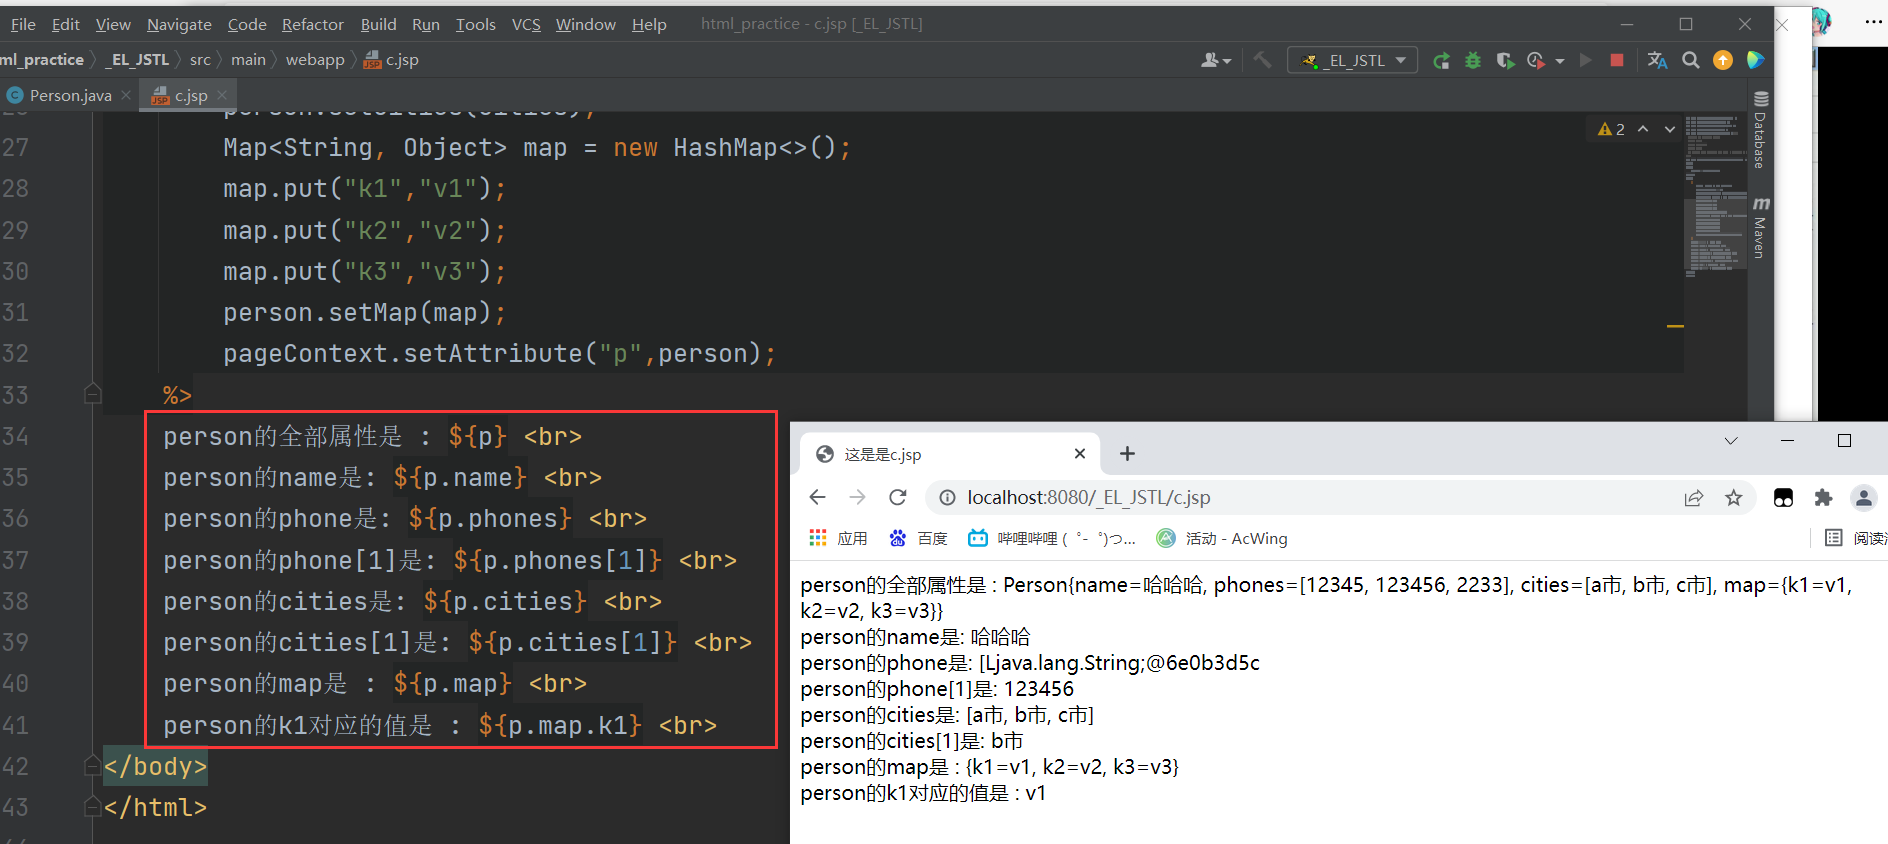Image resolution: width=1888 pixels, height=844 pixels.
Task: Click the _EL_JSTL breadcrumb
Action: [x=138, y=60]
